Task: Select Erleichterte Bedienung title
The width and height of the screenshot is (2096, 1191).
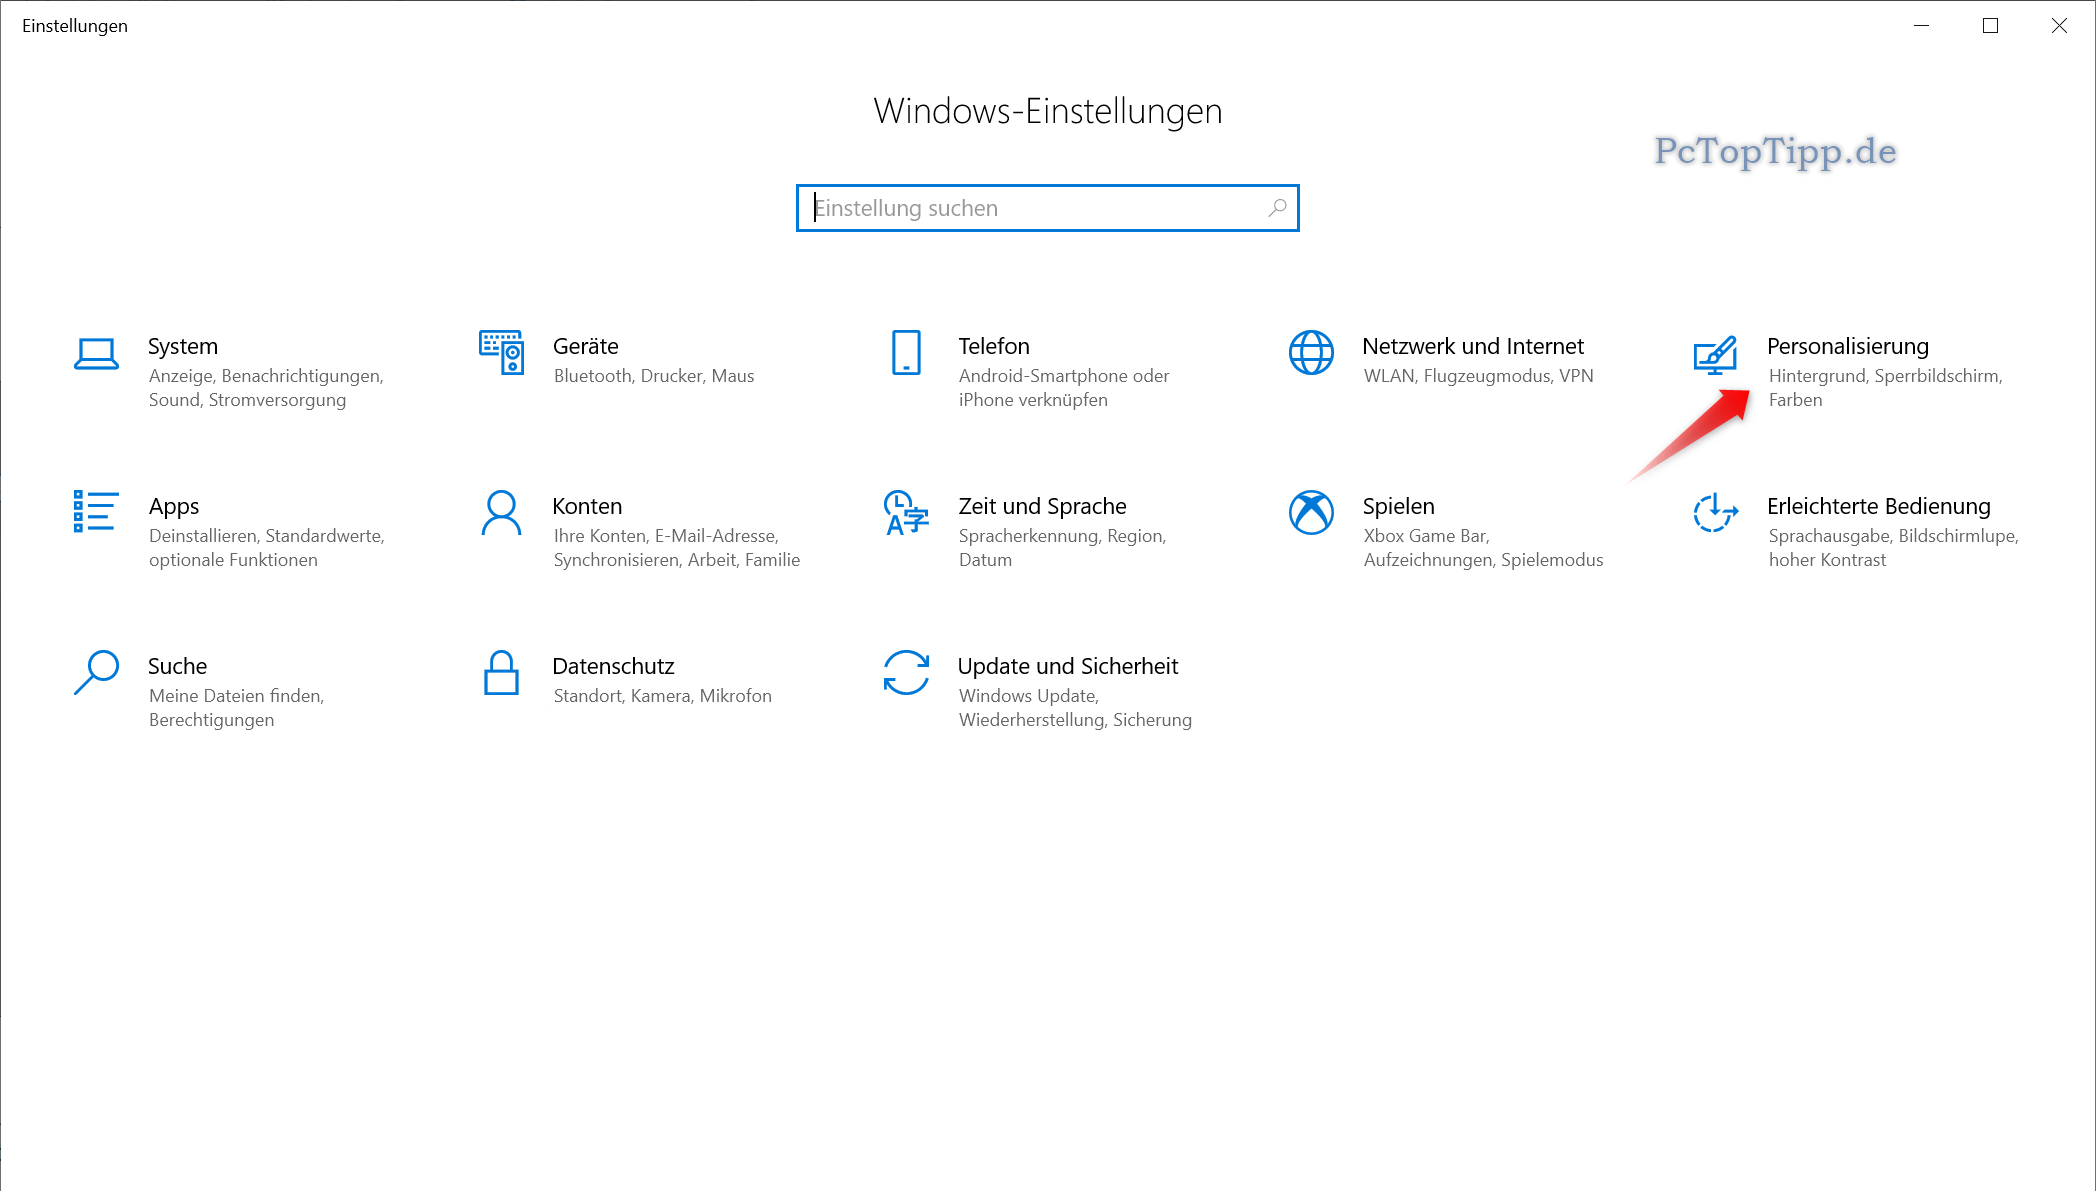Action: click(1879, 506)
